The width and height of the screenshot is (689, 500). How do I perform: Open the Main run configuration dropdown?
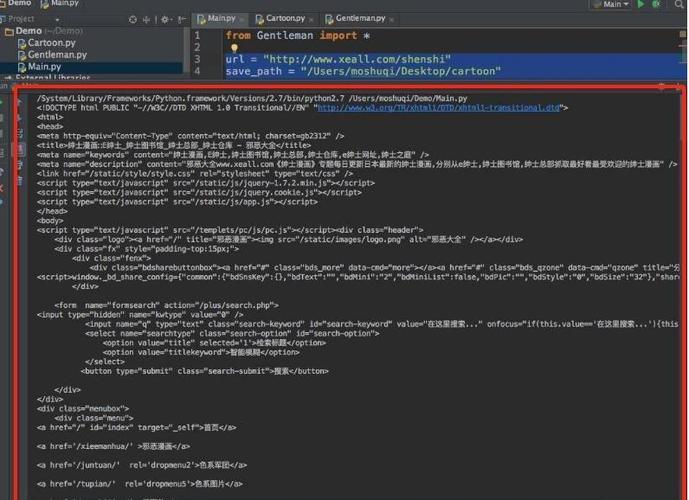[611, 4]
